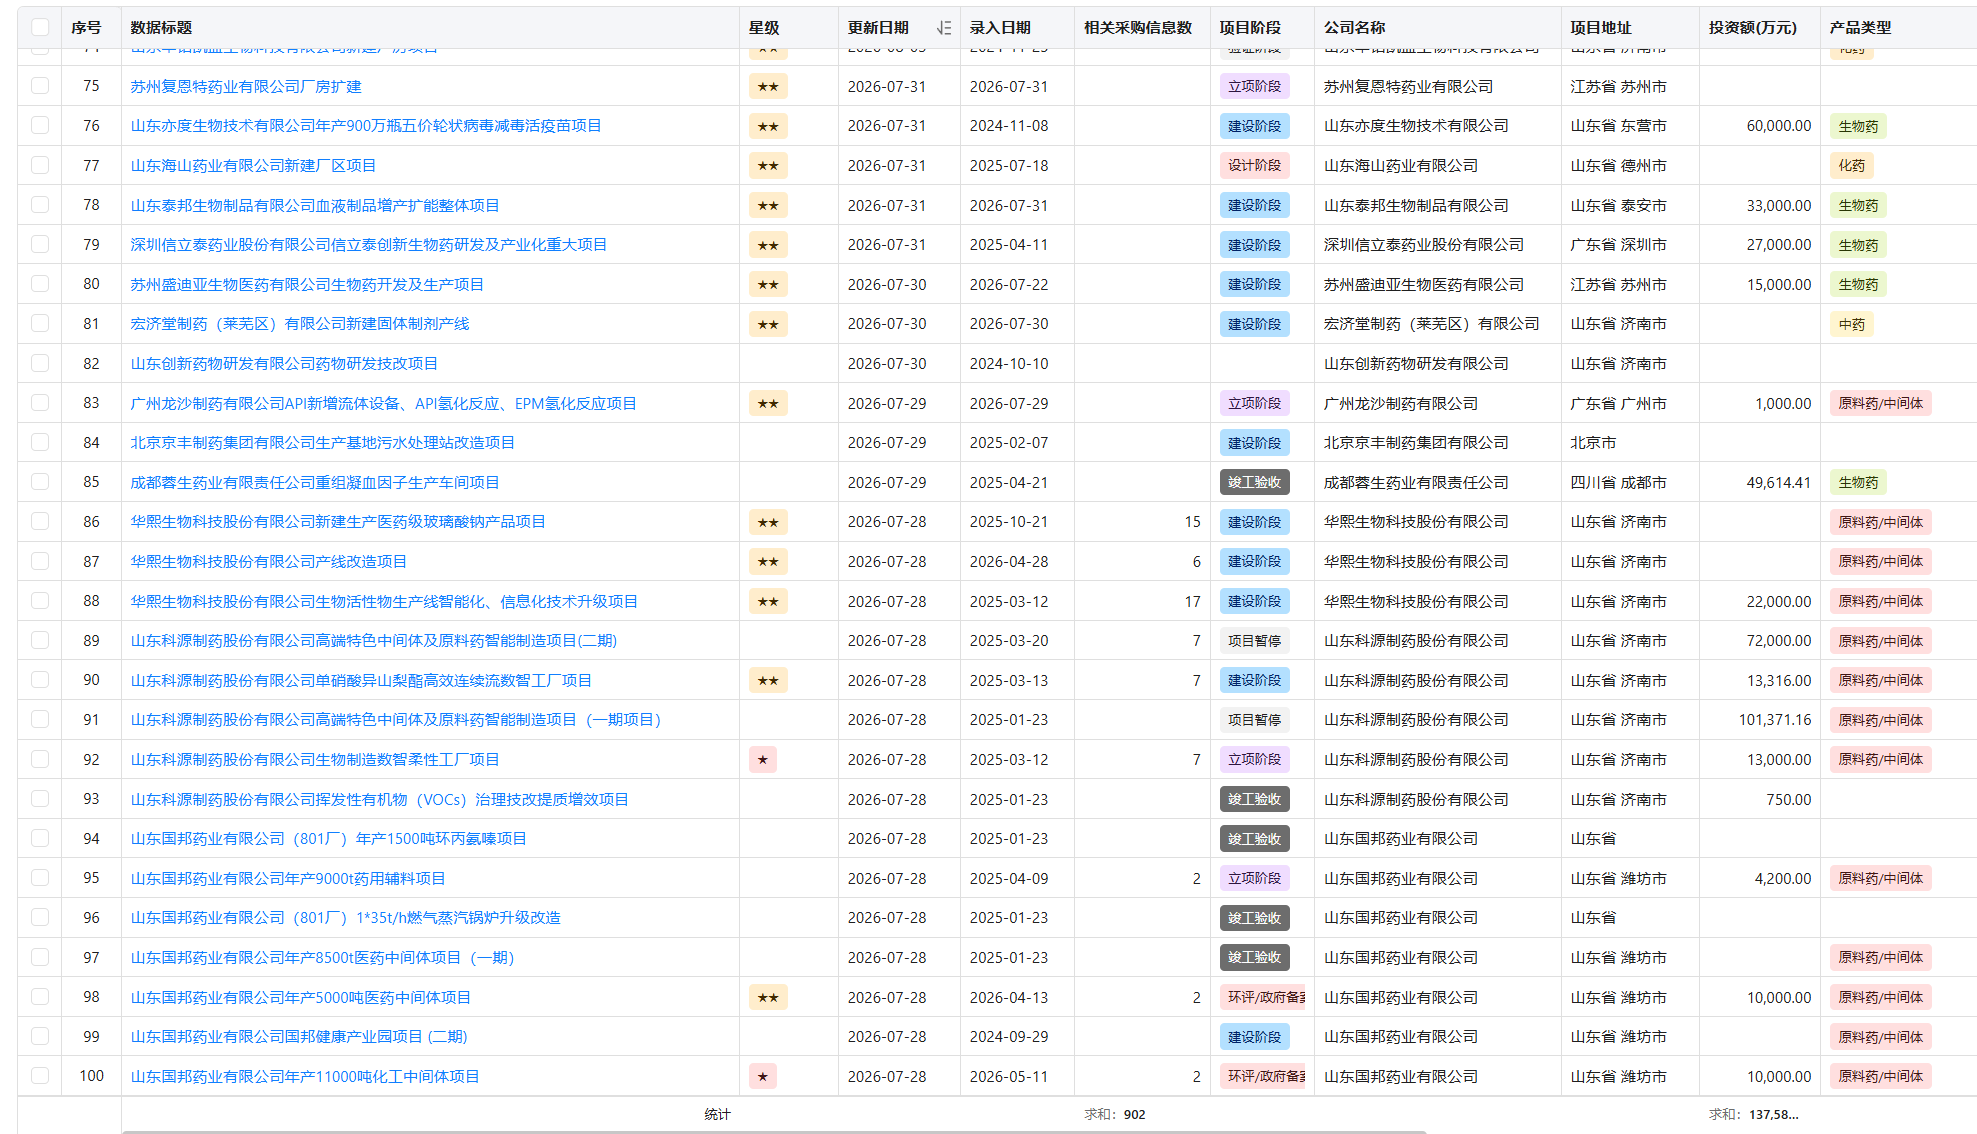
Task: Click purchase count 17 in row 88
Action: coord(1192,602)
